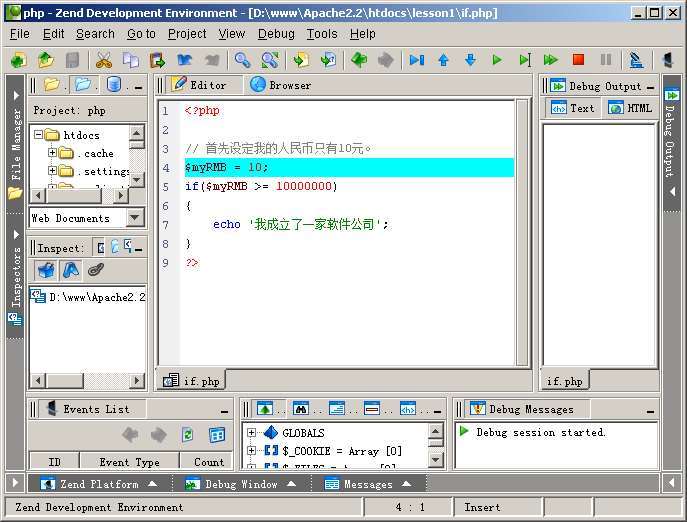Click the New File toolbar icon
Viewport: 687px width, 522px height.
pyautogui.click(x=18, y=60)
